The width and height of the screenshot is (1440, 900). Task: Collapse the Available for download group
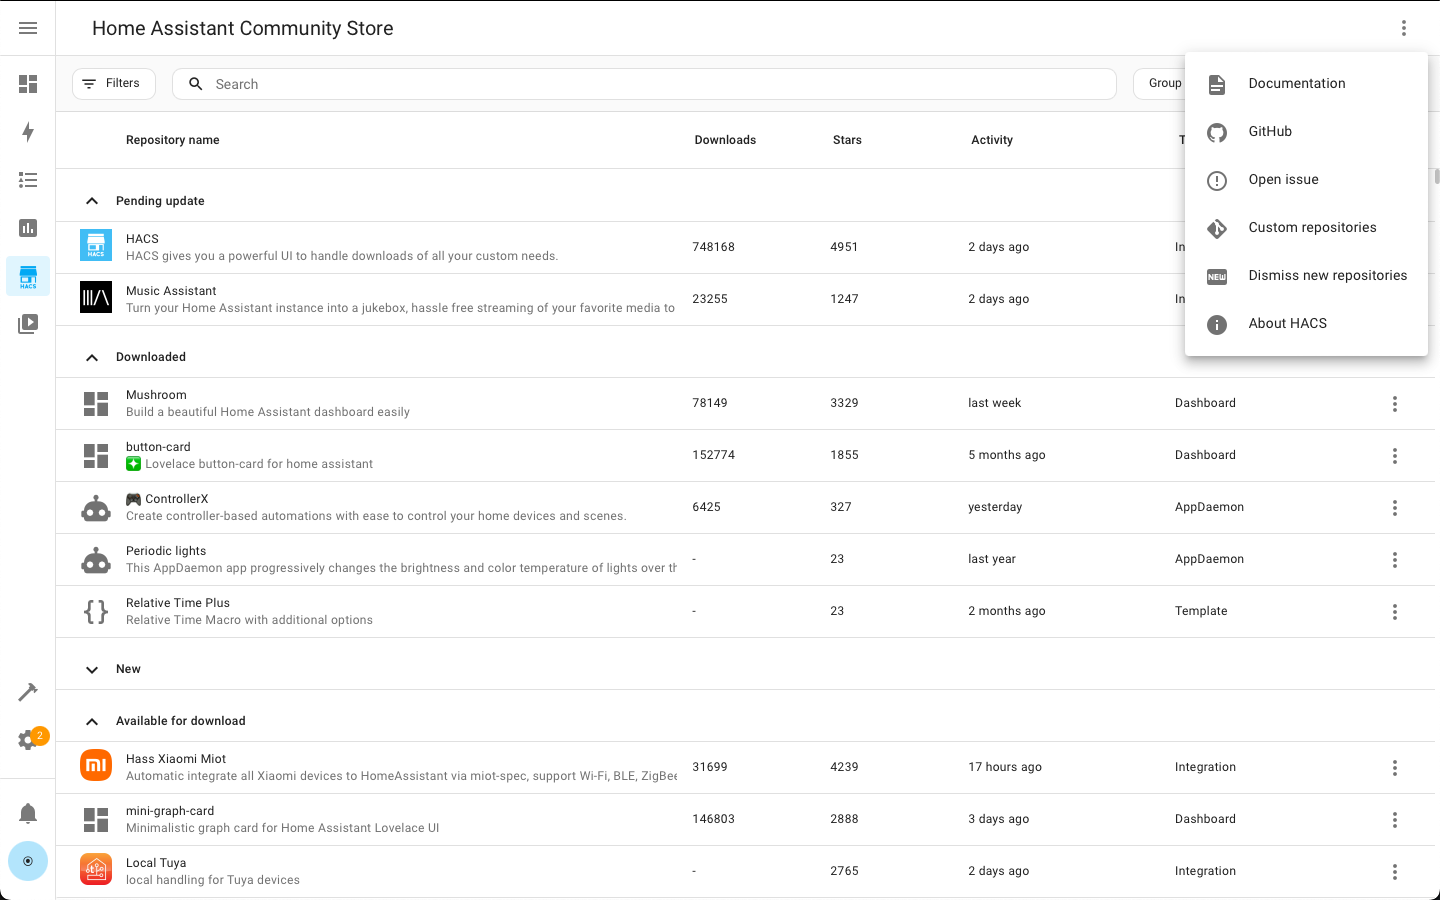pyautogui.click(x=92, y=721)
